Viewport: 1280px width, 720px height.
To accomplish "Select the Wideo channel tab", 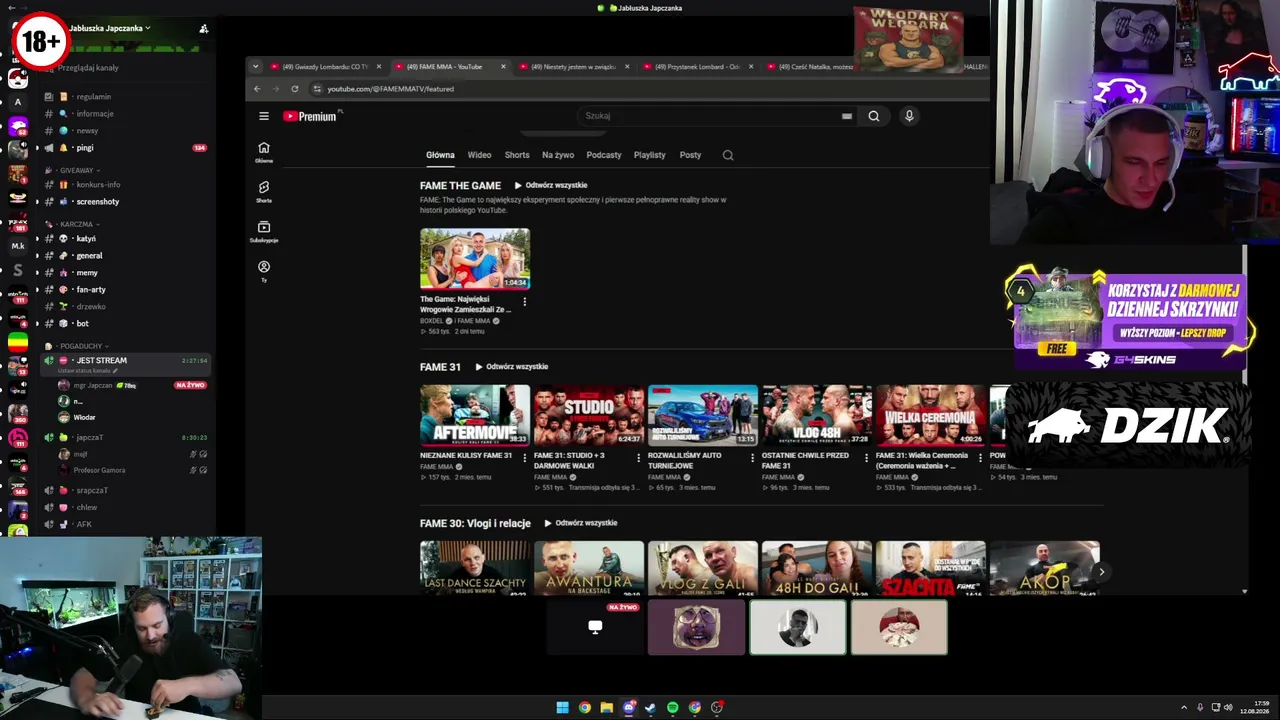I will [x=480, y=155].
